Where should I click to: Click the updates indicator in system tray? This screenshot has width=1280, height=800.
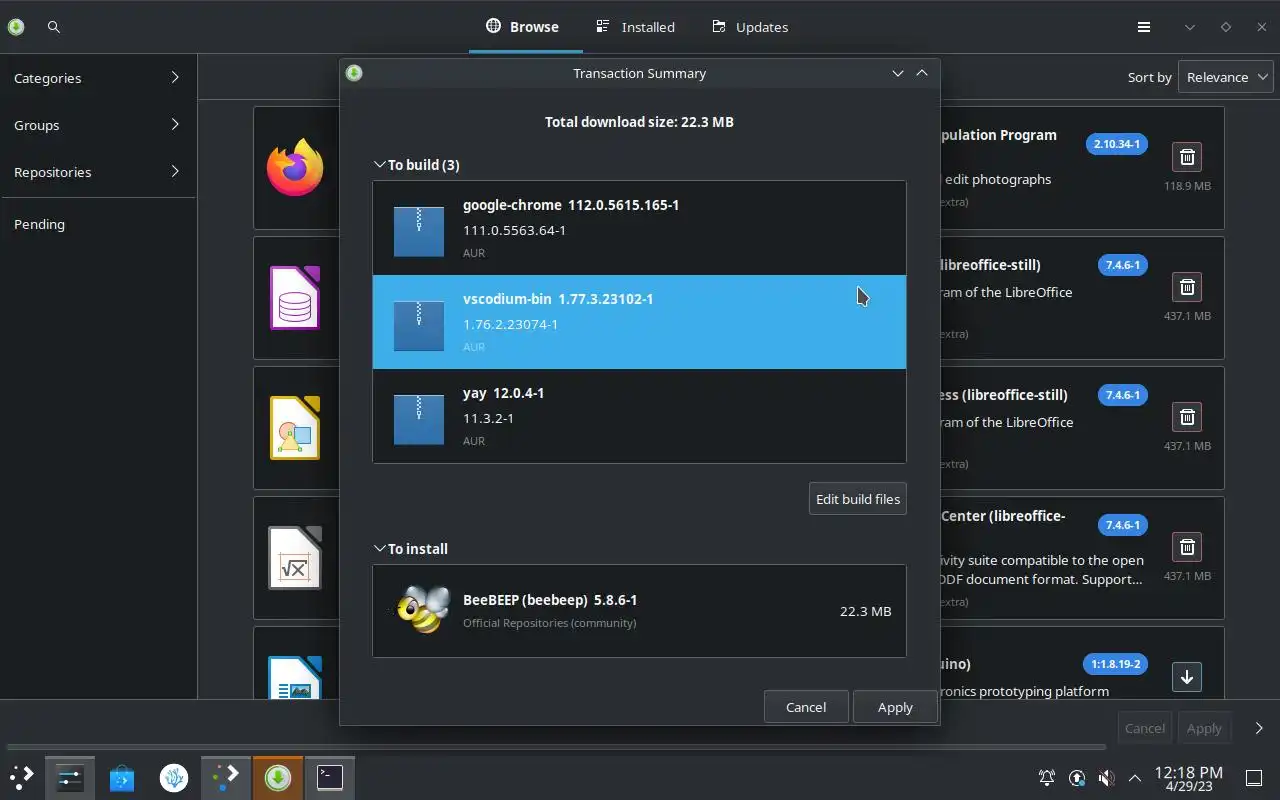(1077, 778)
